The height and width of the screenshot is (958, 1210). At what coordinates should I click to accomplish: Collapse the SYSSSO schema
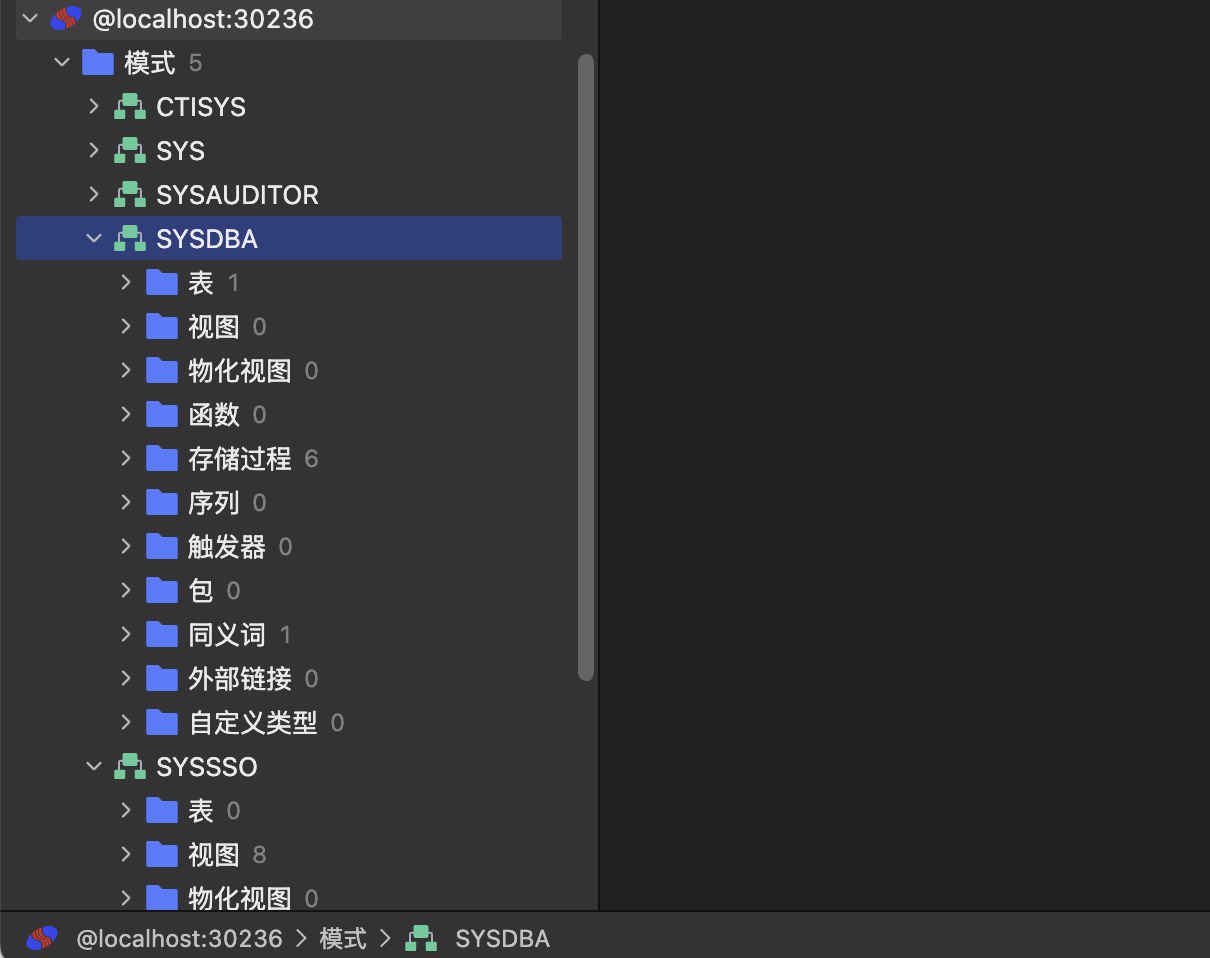94,767
